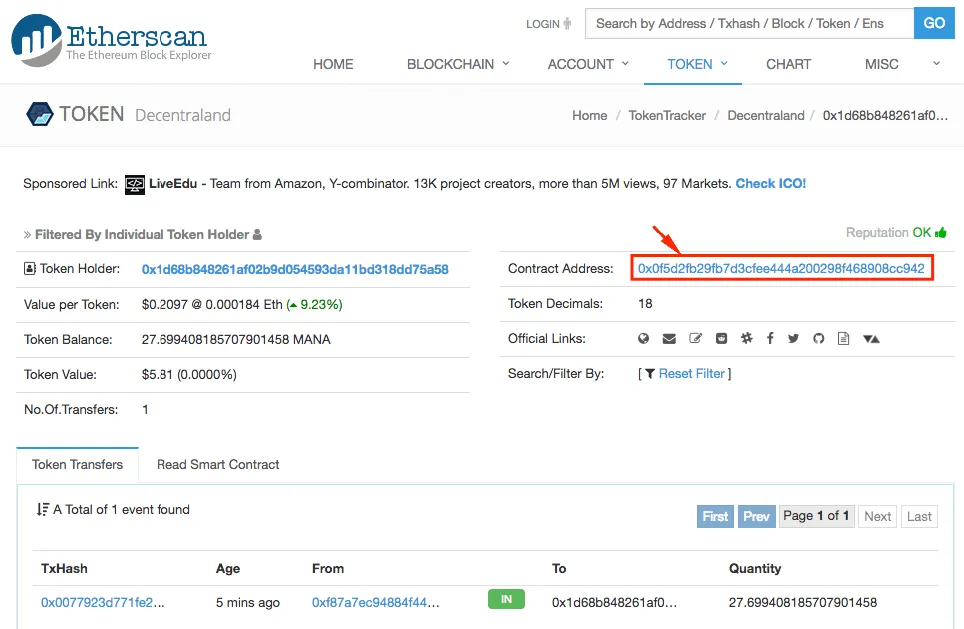Click the '5 mins ago' age cell

point(248,603)
